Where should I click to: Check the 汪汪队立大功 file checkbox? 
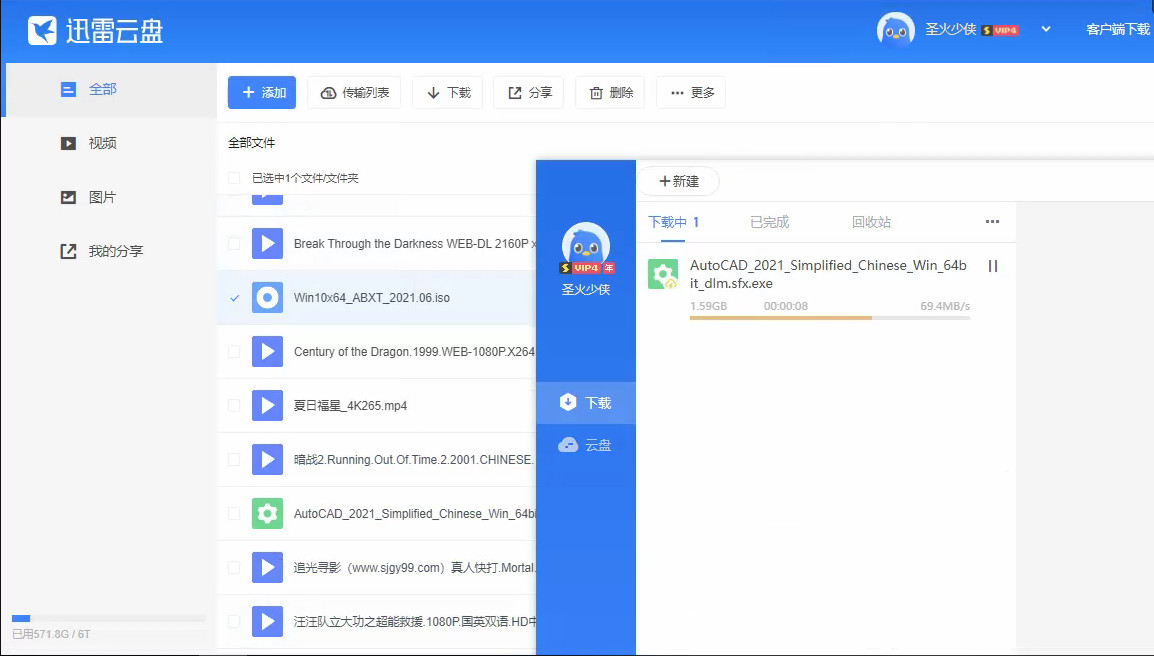234,621
